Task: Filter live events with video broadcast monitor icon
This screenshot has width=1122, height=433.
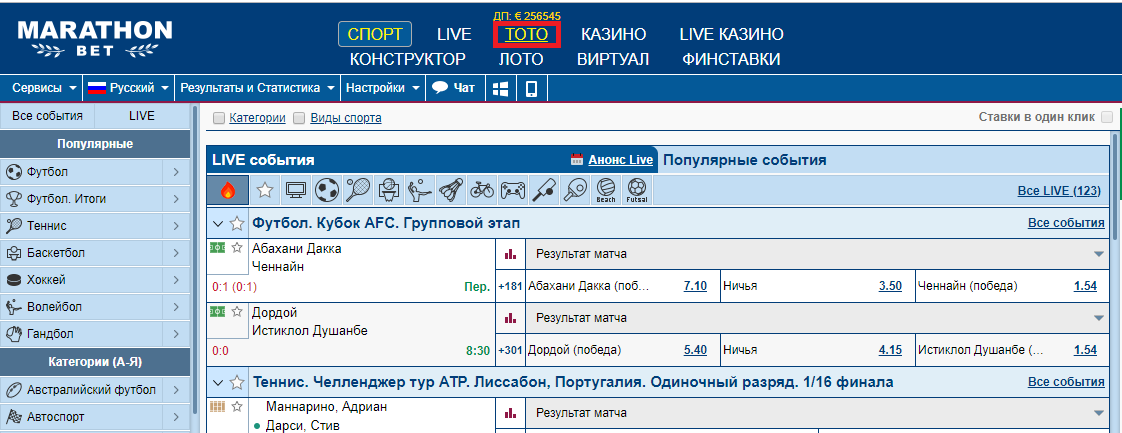Action: point(296,190)
